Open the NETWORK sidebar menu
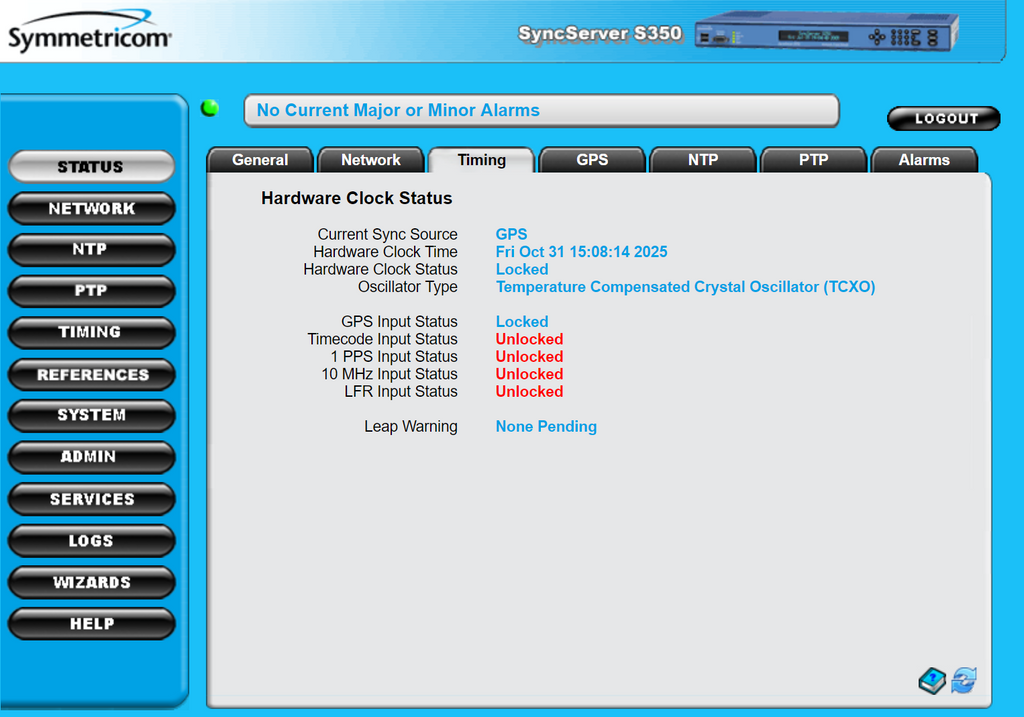 click(x=92, y=209)
